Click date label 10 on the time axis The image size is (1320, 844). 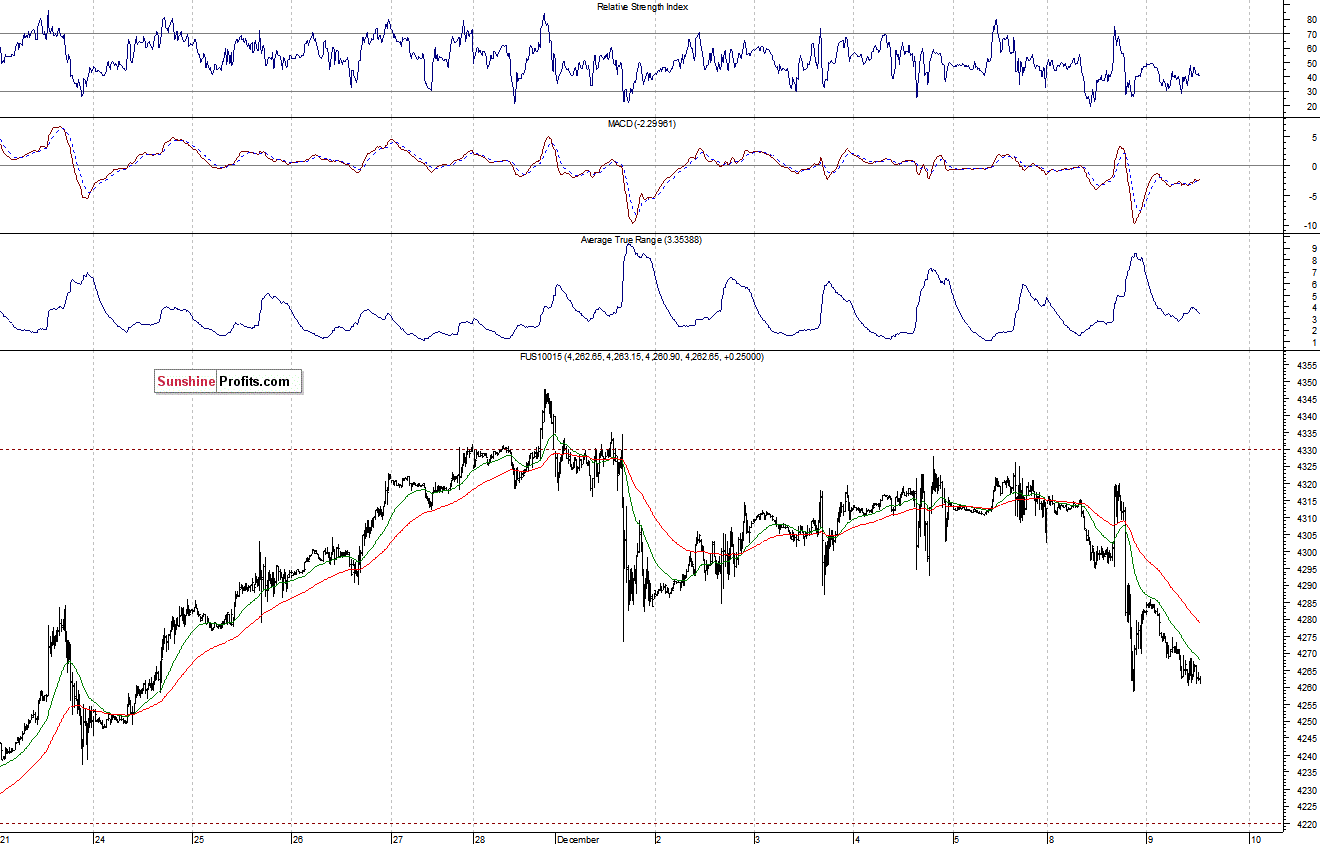click(x=1256, y=838)
